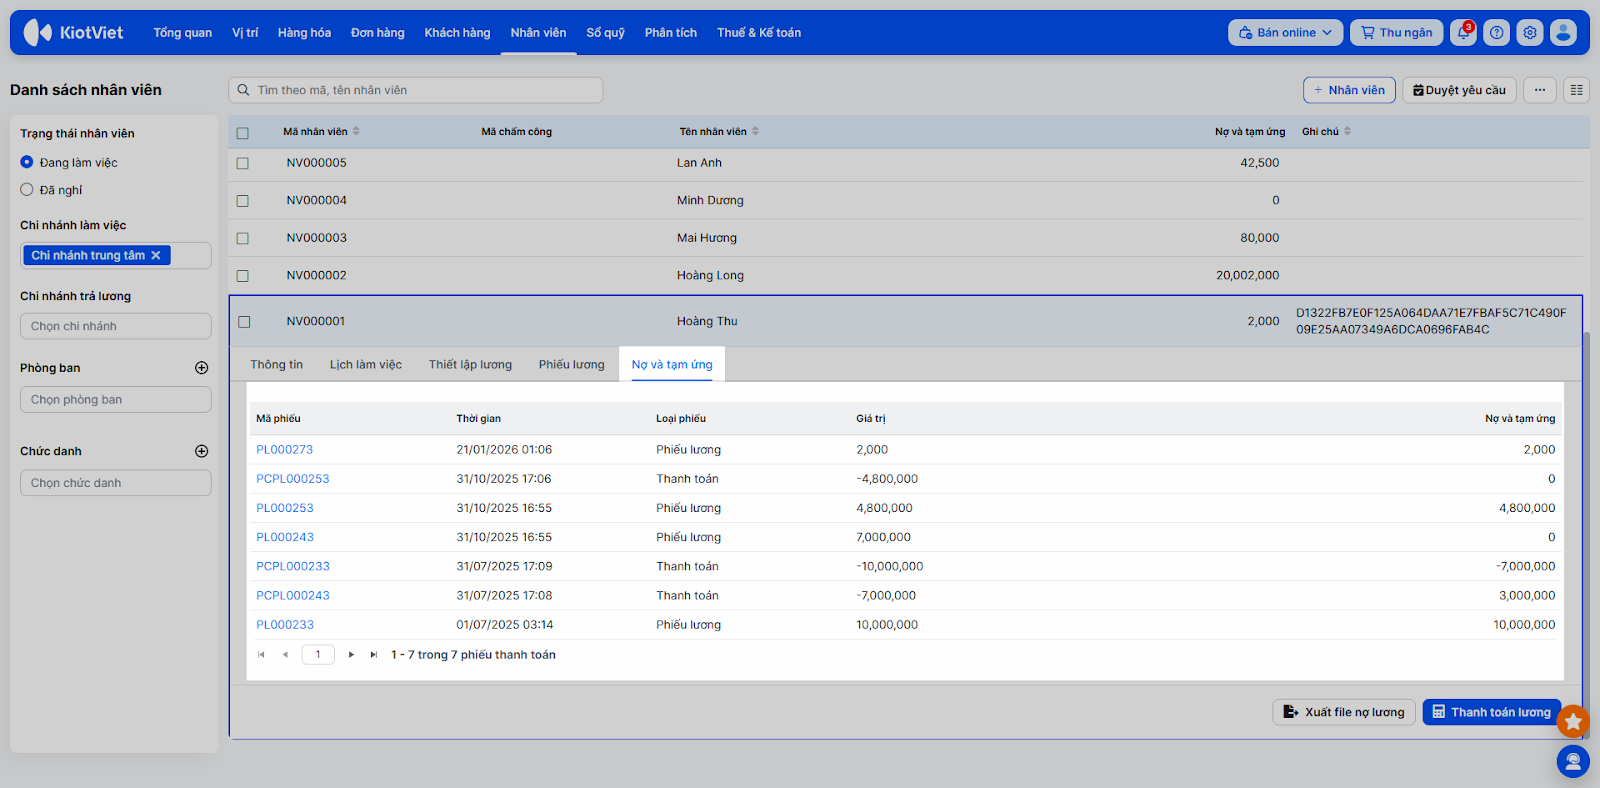1600x788 pixels.
Task: Check the box for employee NV000005
Action: click(x=242, y=163)
